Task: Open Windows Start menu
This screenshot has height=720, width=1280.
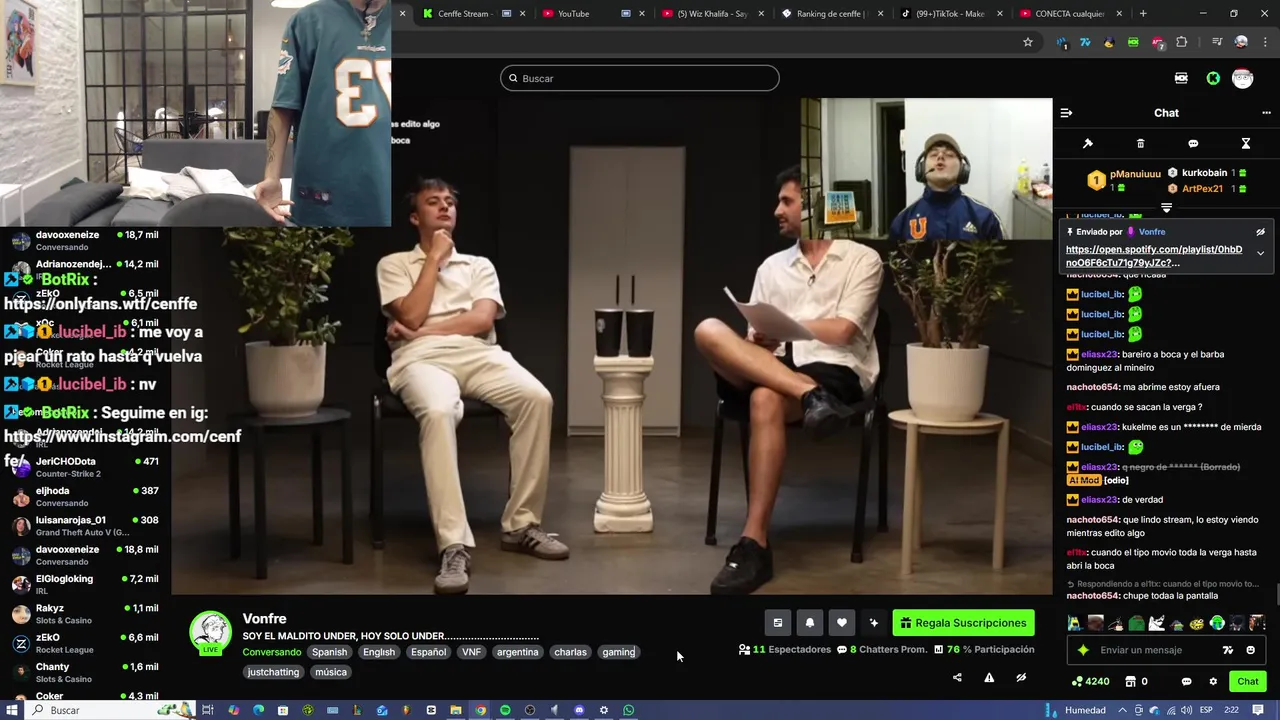Action: point(11,710)
